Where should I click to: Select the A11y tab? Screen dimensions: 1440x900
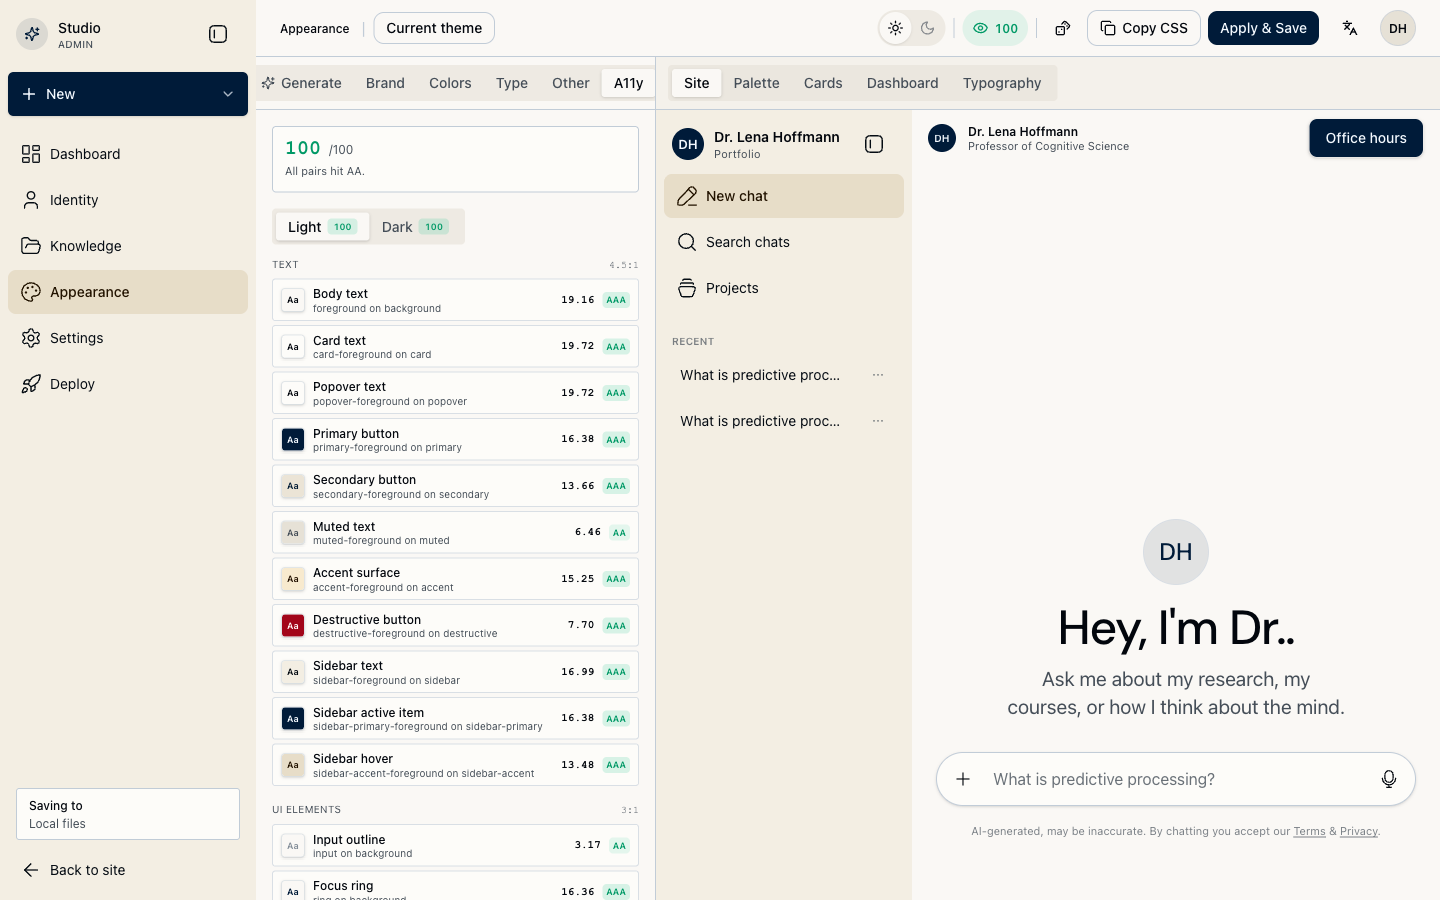628,83
